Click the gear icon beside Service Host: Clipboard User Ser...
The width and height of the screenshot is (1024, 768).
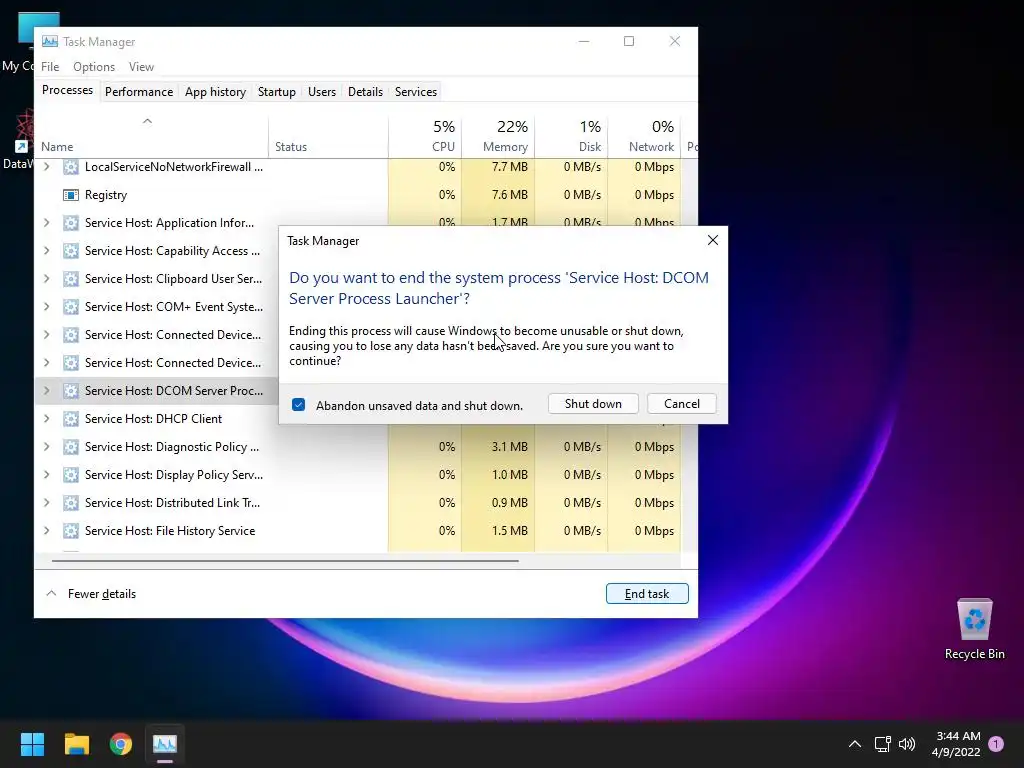point(71,279)
